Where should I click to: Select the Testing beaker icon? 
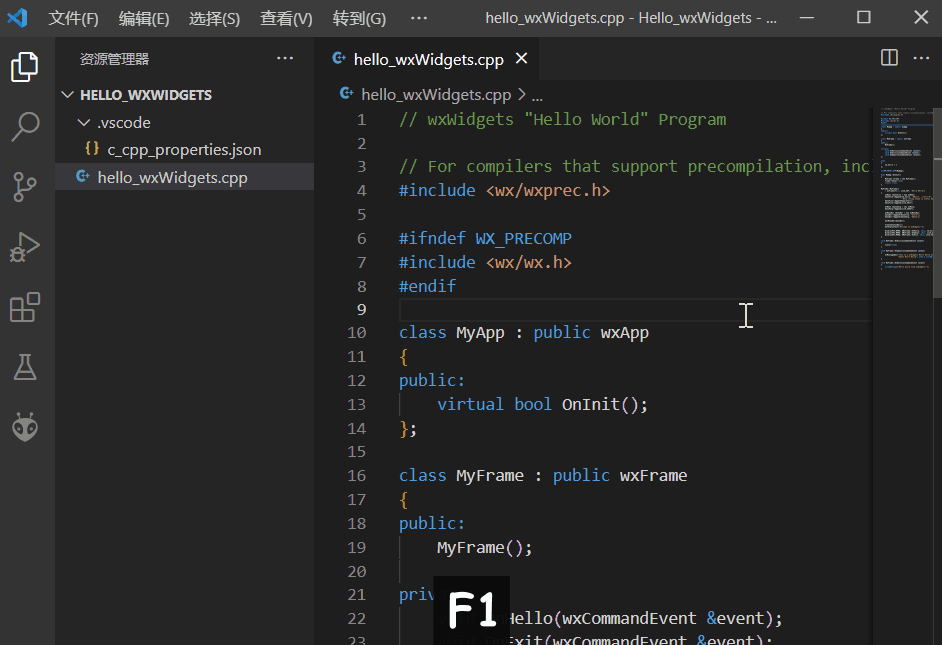tap(24, 367)
